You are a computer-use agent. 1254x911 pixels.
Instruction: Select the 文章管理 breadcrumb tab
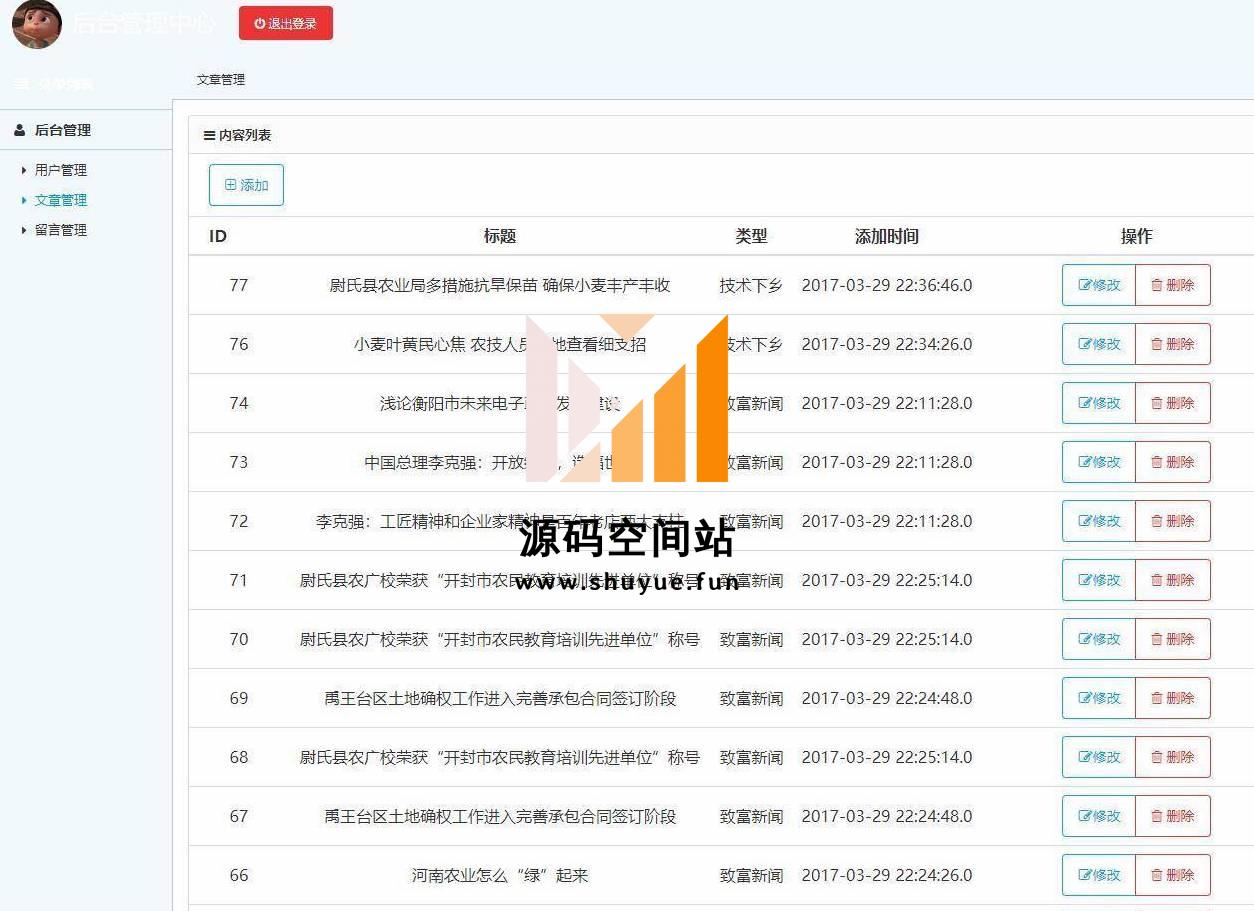221,80
